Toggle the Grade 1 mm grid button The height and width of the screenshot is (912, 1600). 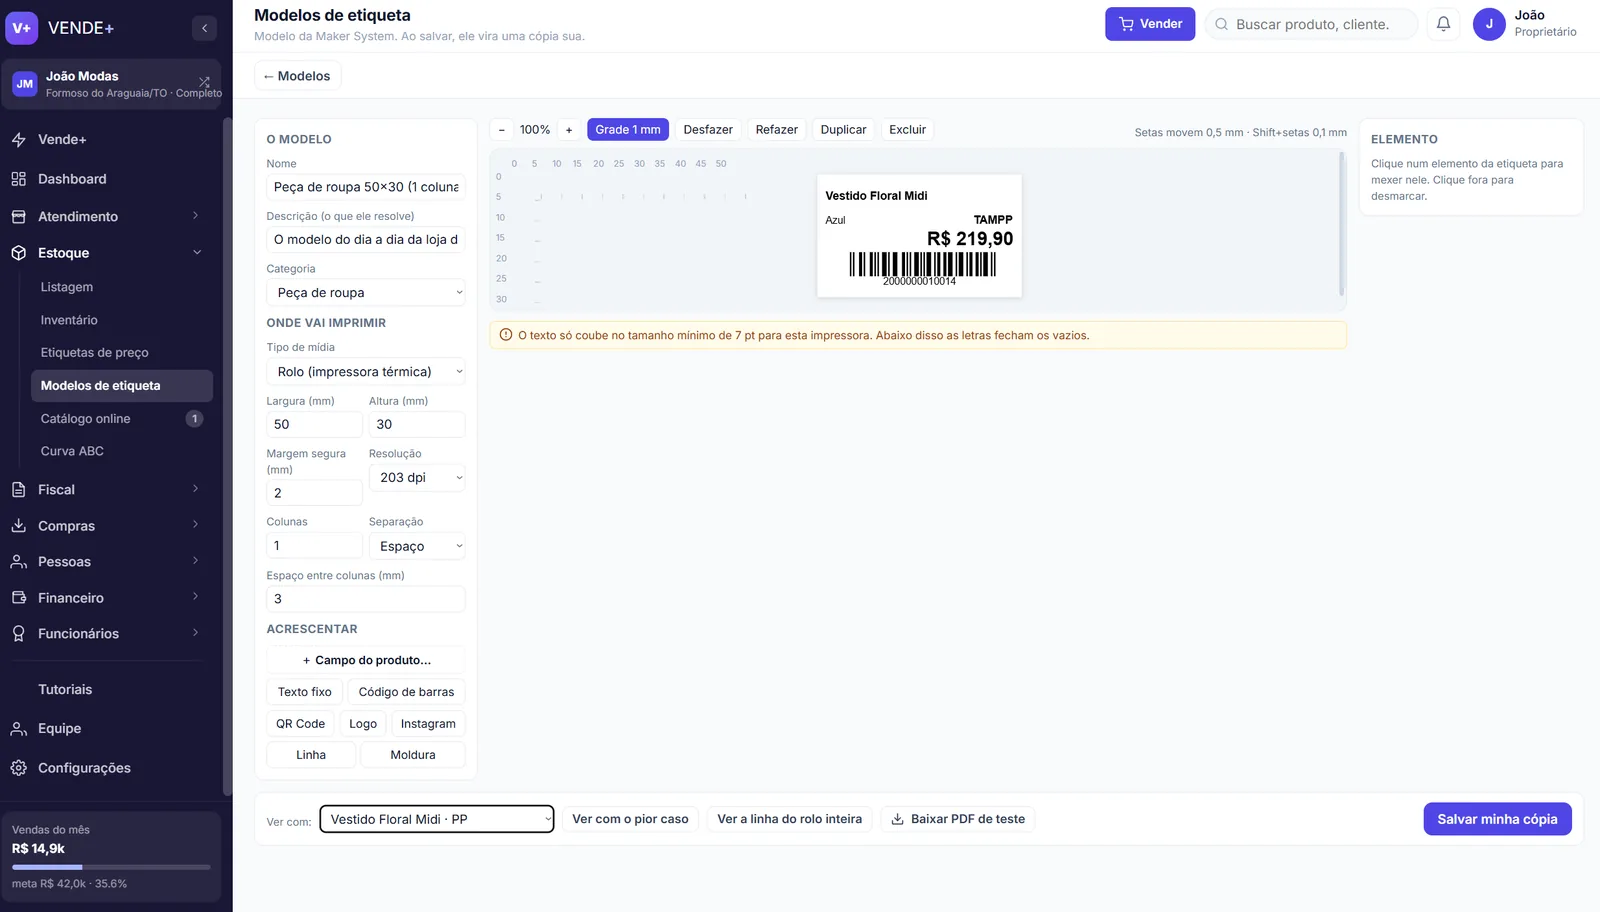(x=628, y=130)
